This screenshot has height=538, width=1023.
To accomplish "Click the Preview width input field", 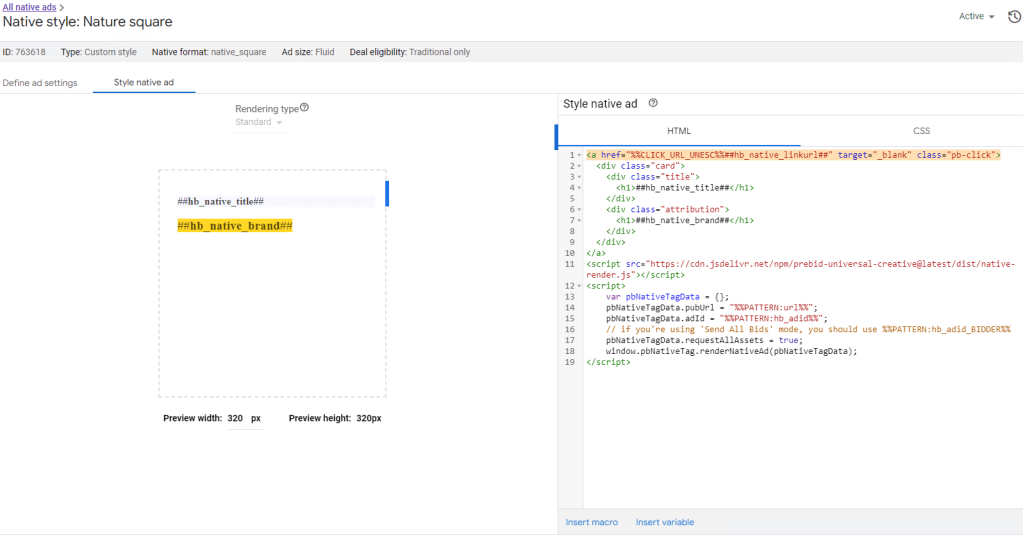I will [236, 419].
